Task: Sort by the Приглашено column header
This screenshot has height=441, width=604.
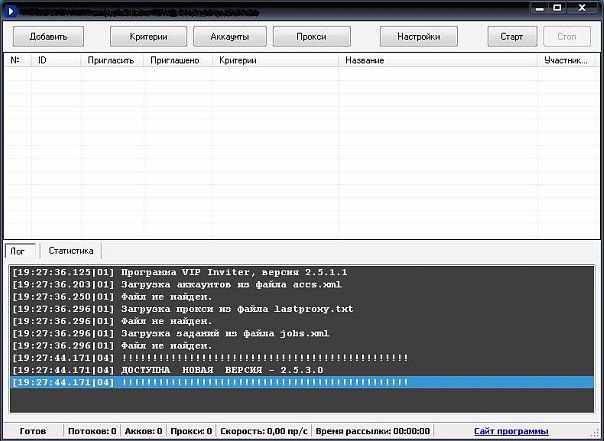Action: 174,60
